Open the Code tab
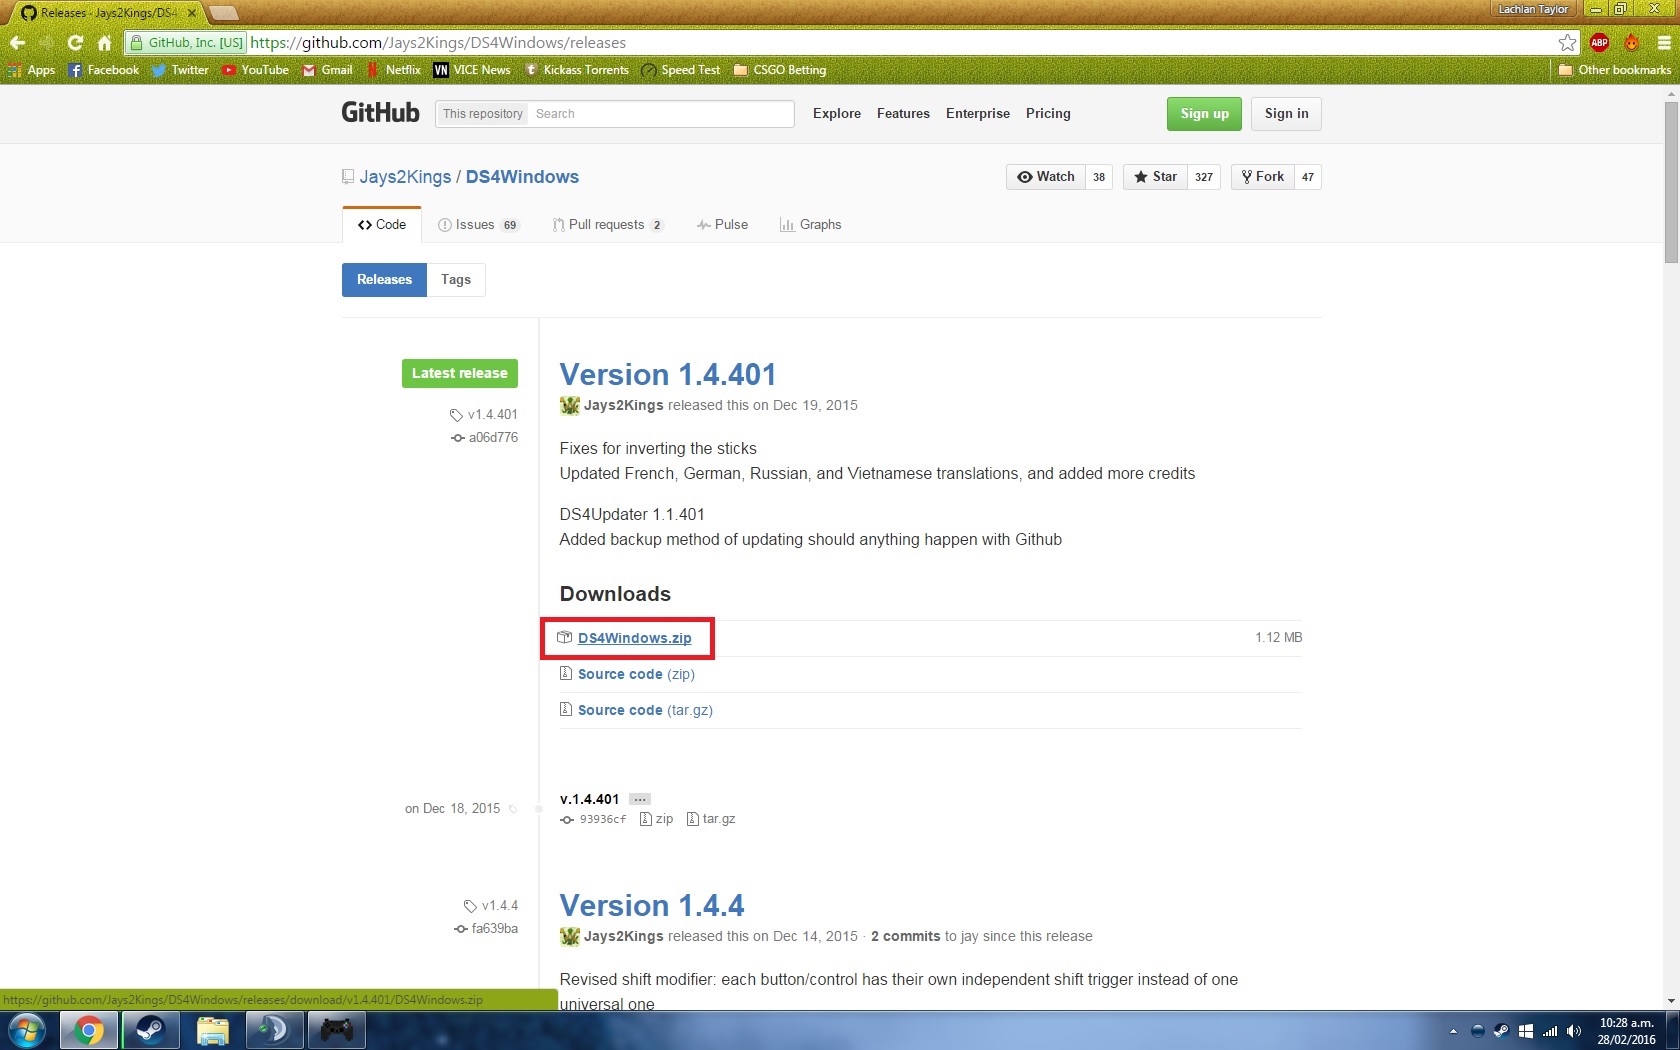 pos(382,225)
